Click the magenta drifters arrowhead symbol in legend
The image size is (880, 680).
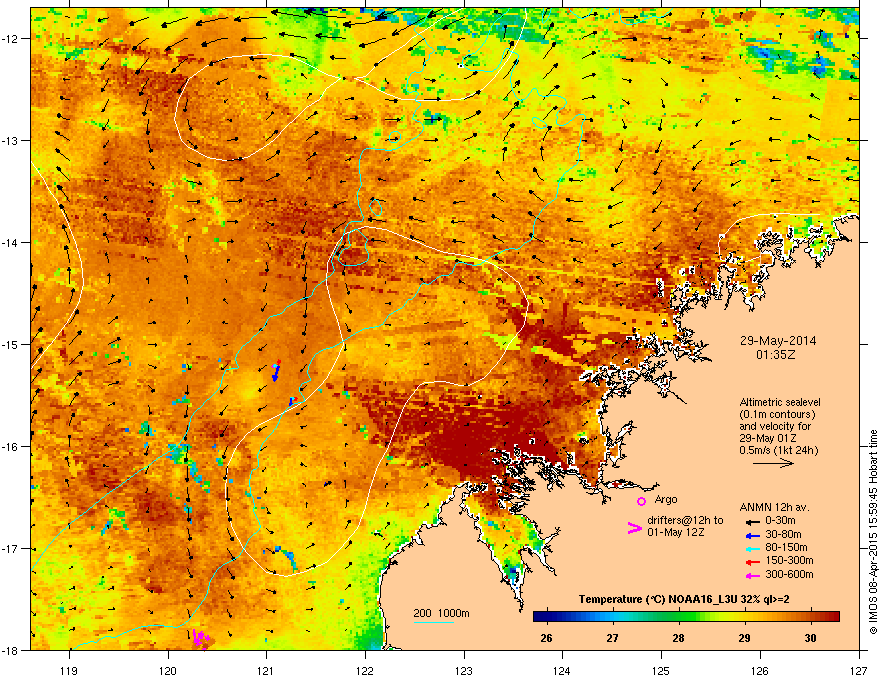coord(634,528)
